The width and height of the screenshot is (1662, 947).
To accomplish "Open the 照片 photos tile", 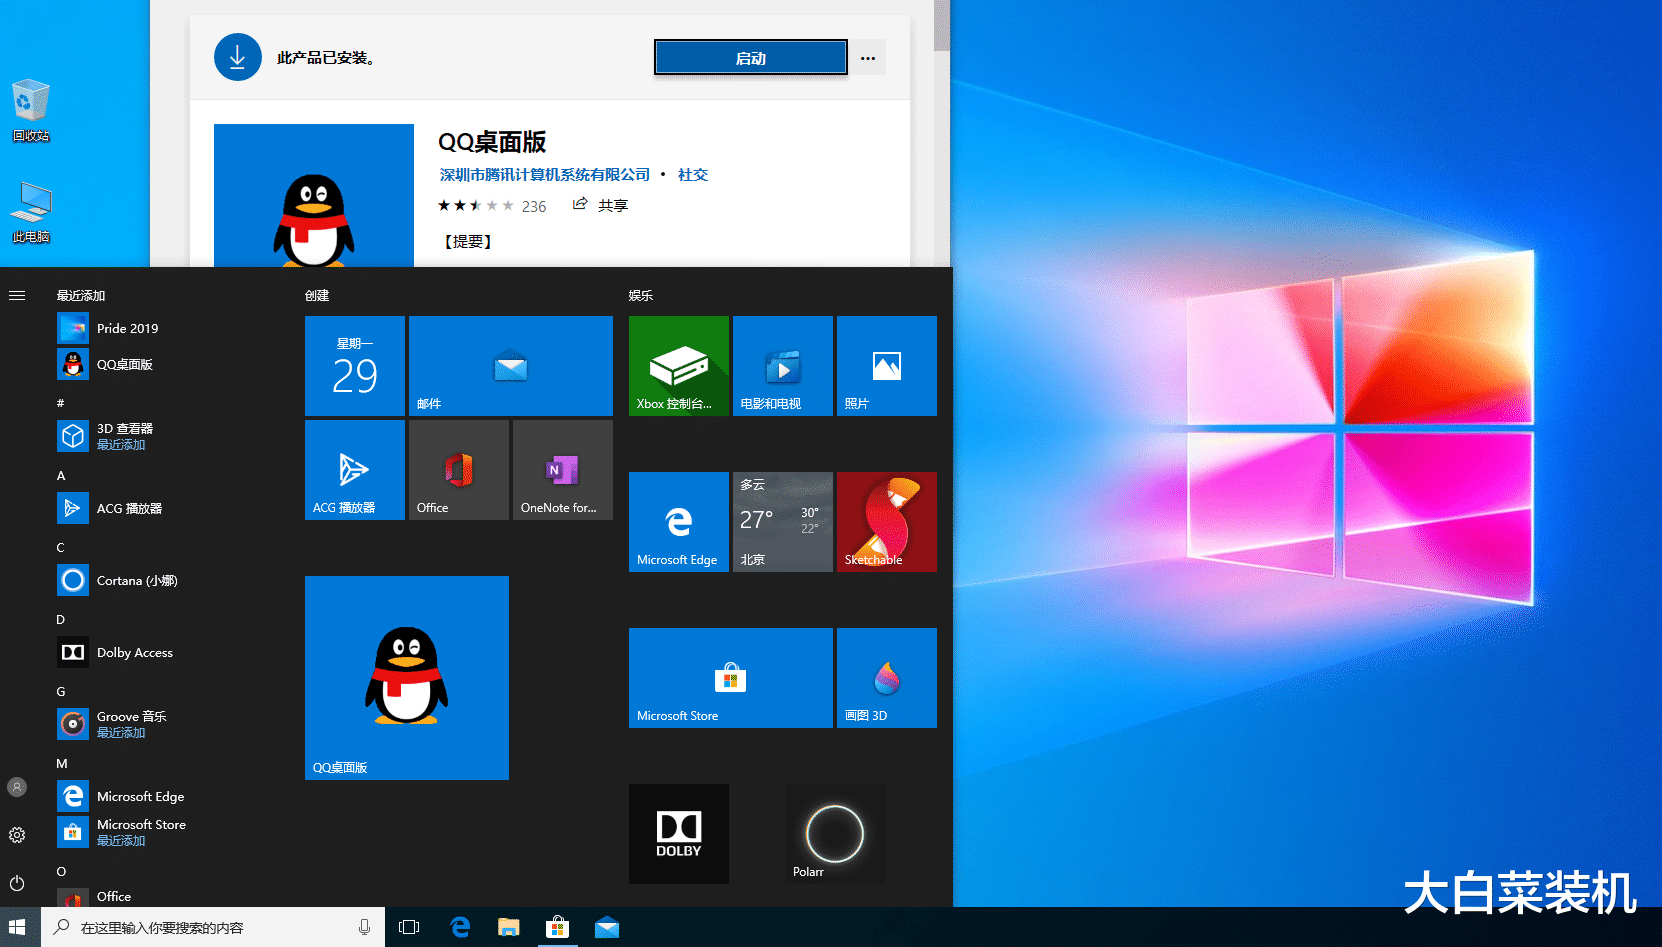I will 886,365.
